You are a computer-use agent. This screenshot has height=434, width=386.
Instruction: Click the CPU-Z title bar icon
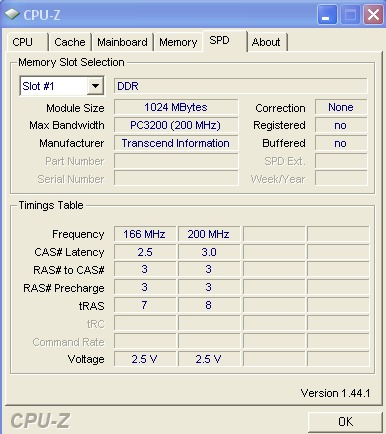[x=12, y=14]
